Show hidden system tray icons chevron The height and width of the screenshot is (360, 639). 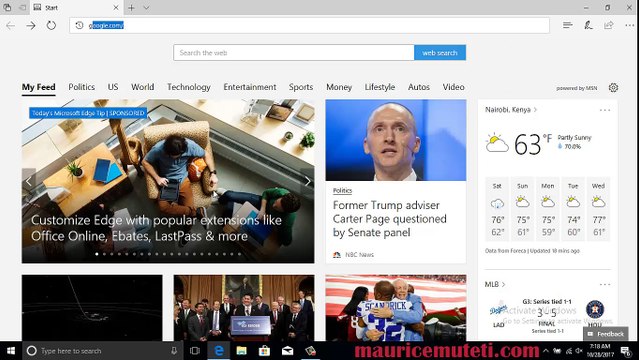(x=546, y=351)
